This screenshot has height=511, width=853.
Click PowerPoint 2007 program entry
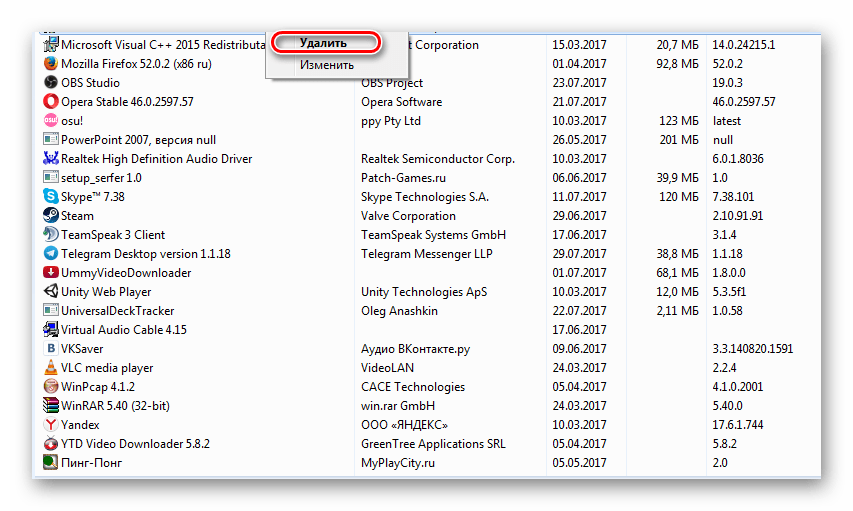click(x=138, y=140)
